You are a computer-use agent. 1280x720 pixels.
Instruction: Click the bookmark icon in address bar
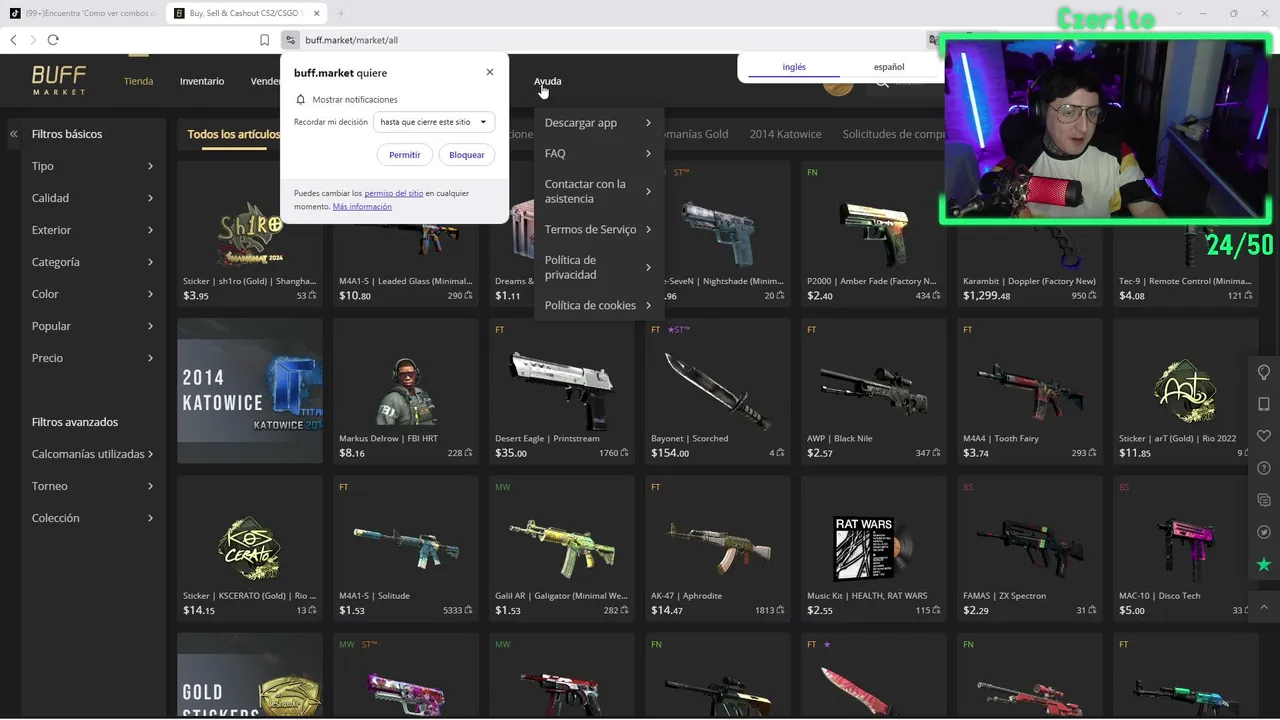pos(265,40)
